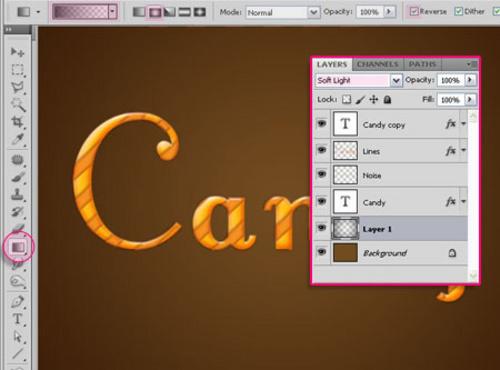500x370 pixels.
Task: Open options bar Opacity slider arrow
Action: [389, 12]
